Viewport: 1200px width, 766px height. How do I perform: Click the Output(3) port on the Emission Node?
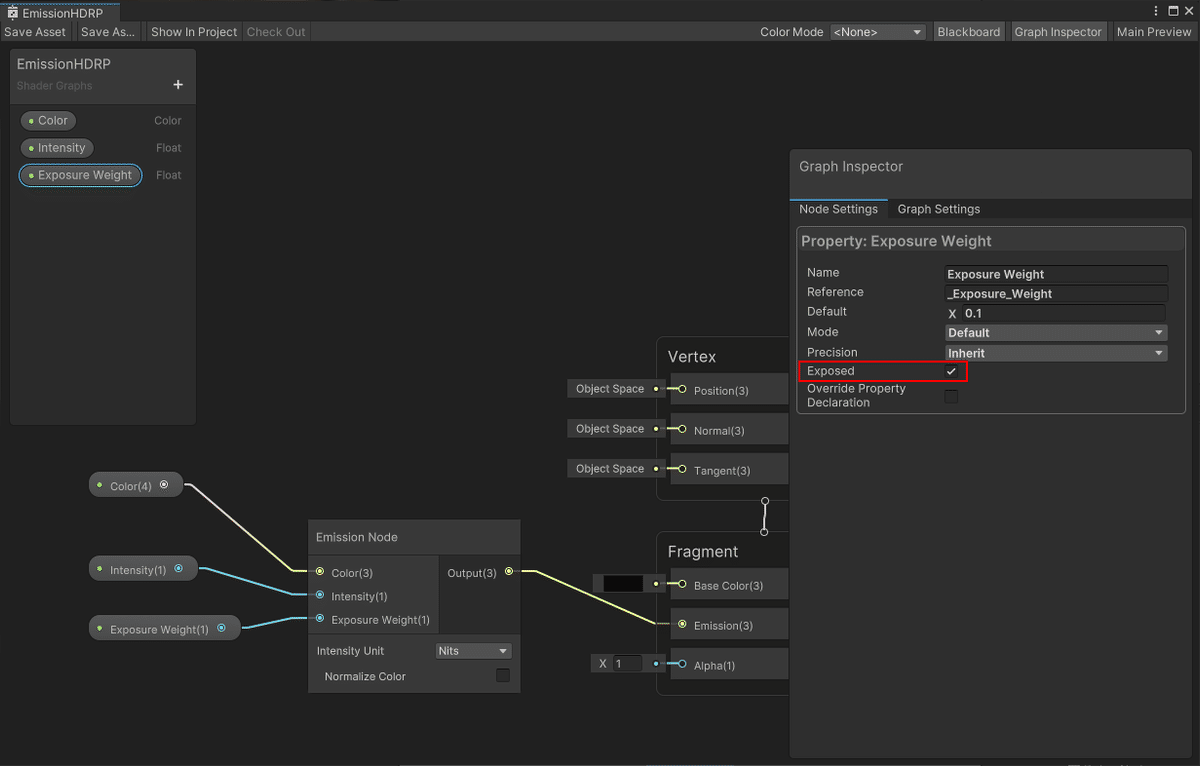509,573
